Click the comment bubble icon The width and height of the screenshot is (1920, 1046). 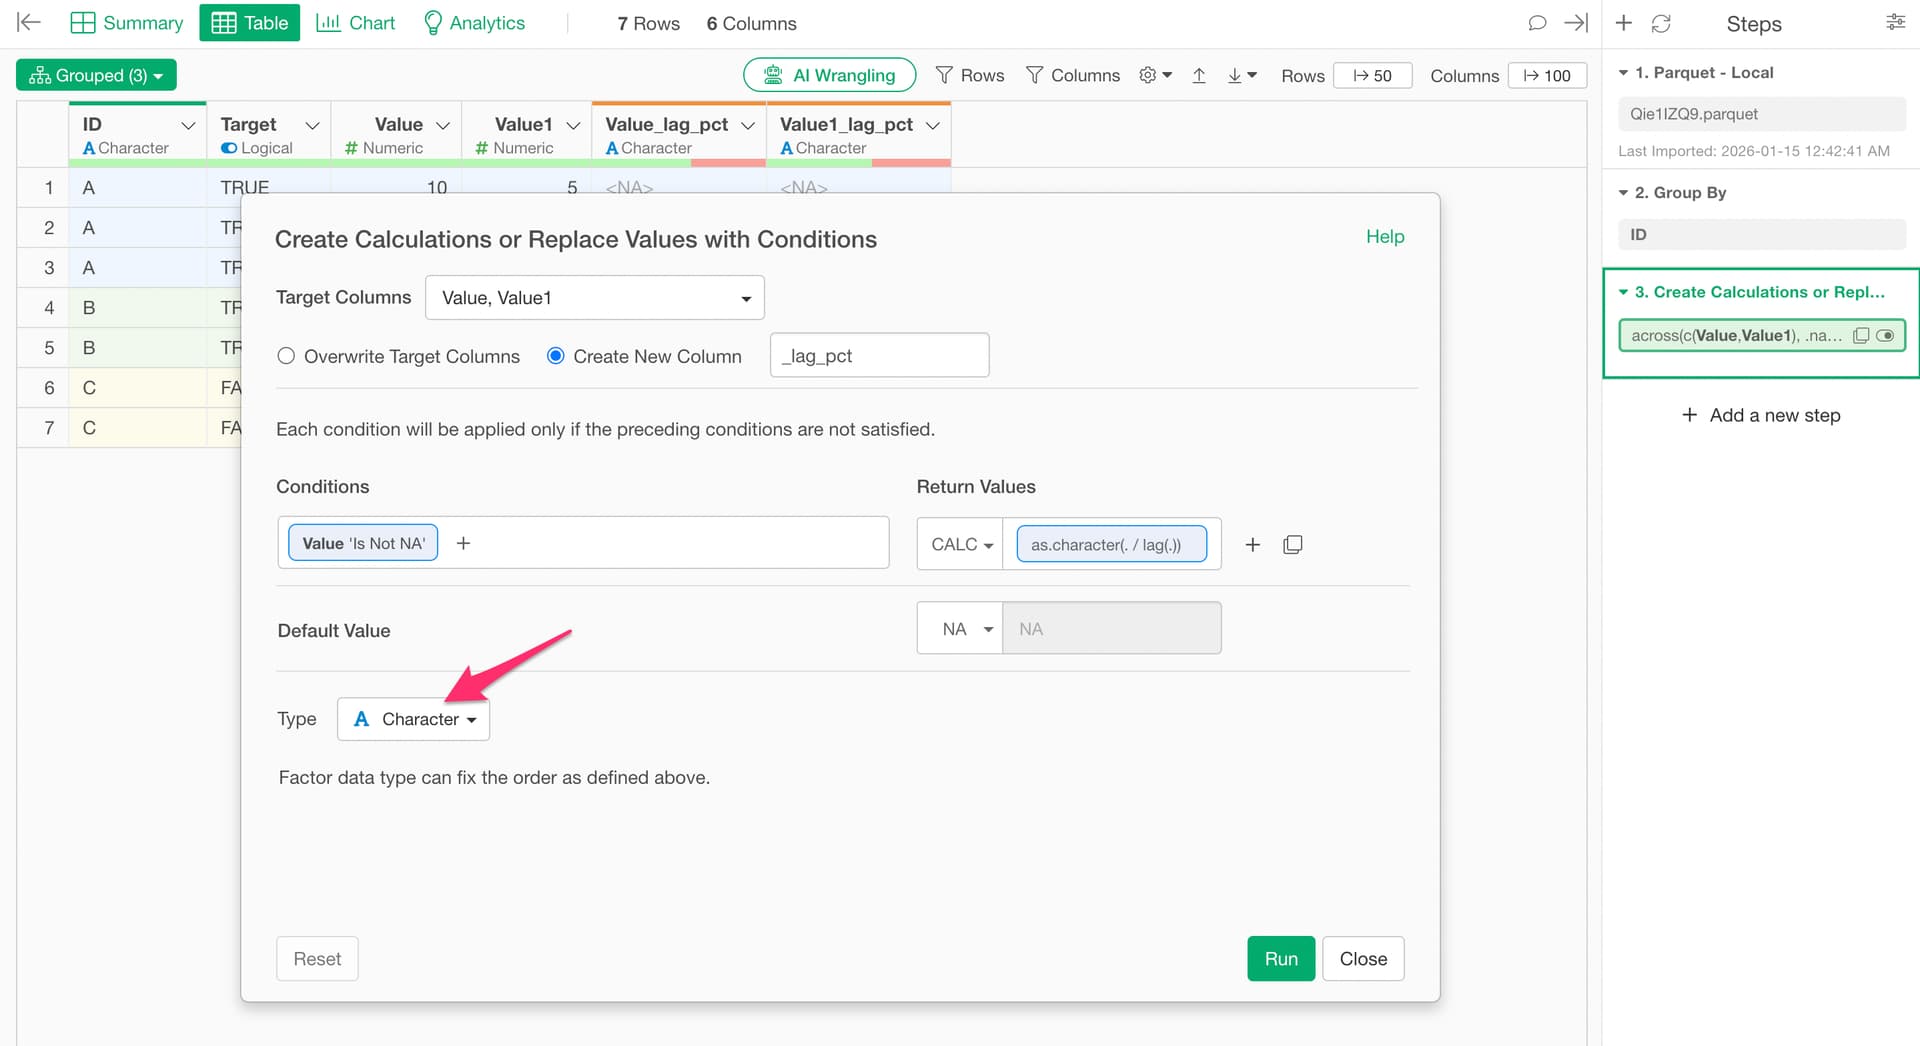(1537, 23)
